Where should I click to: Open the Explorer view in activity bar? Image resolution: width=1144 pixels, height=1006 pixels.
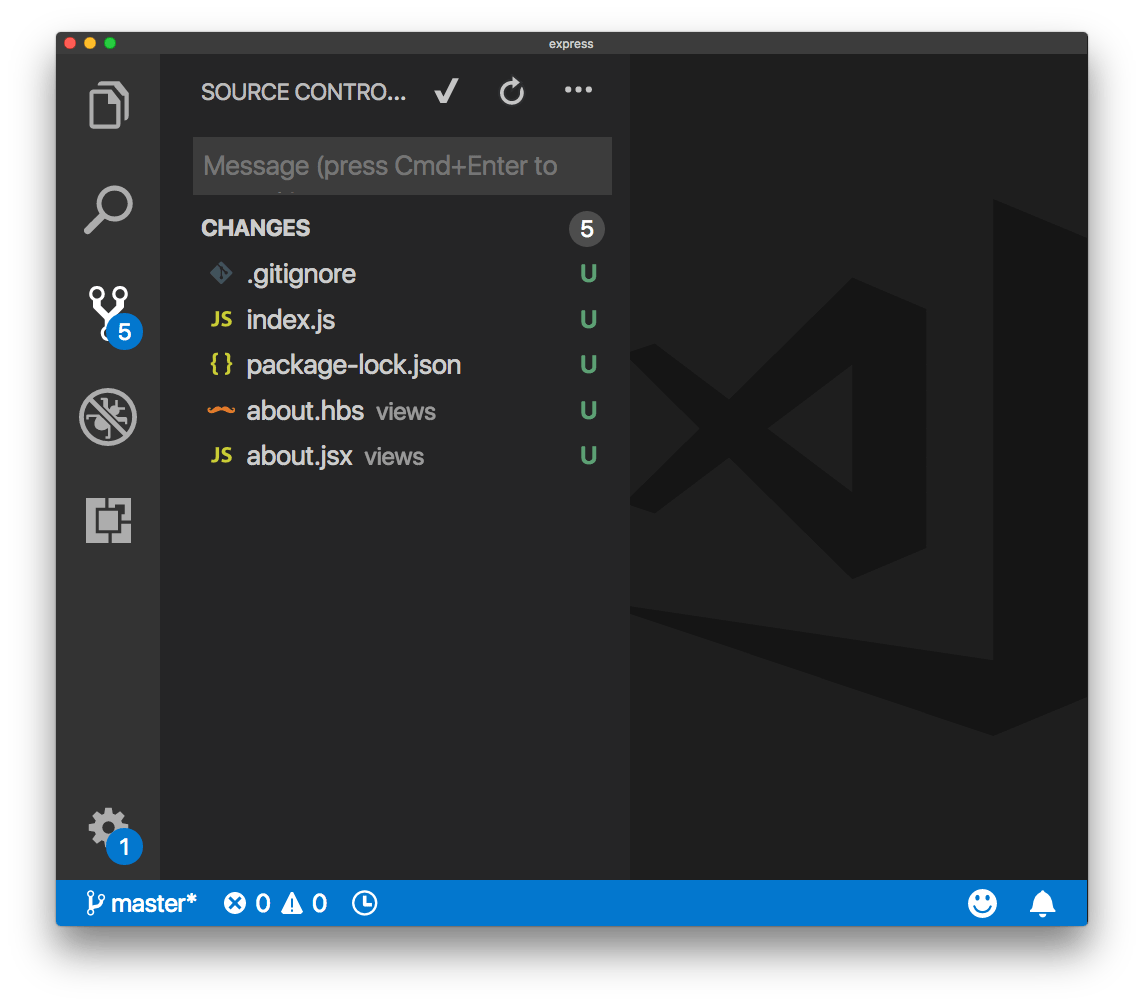pos(108,105)
